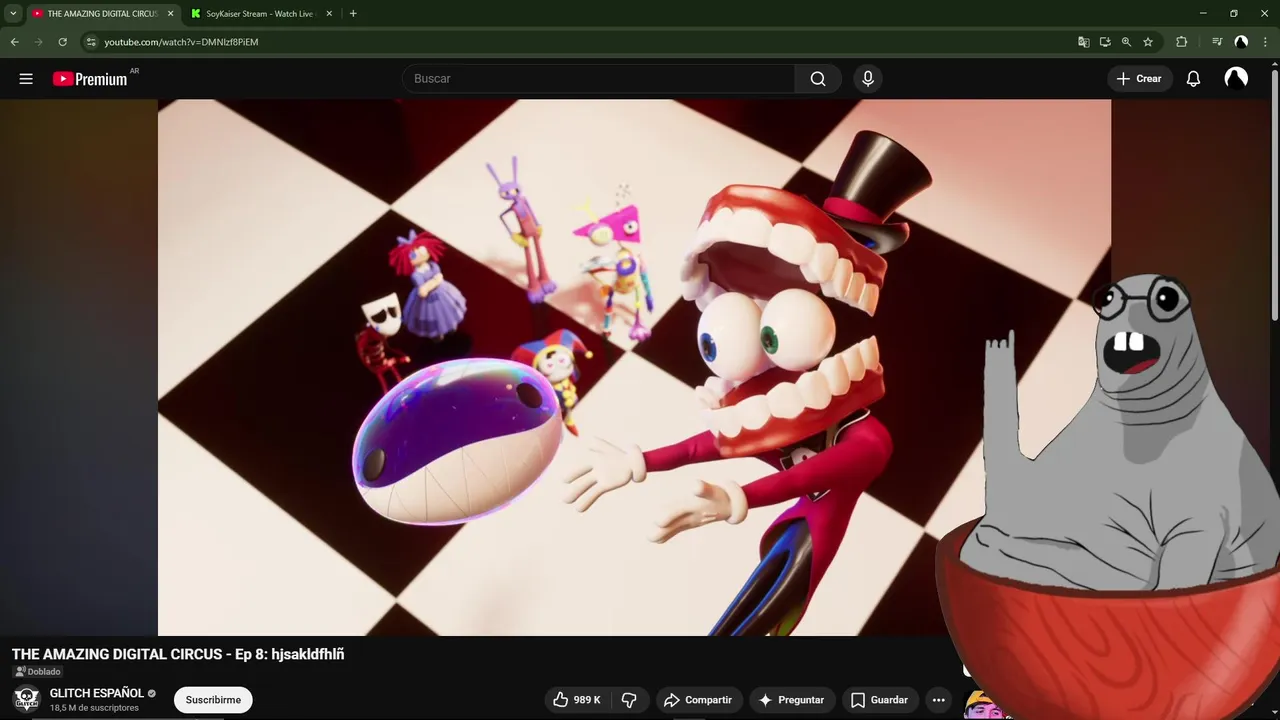Viewport: 1280px width, 720px height.
Task: Click the Buscar search field
Action: [x=598, y=79]
